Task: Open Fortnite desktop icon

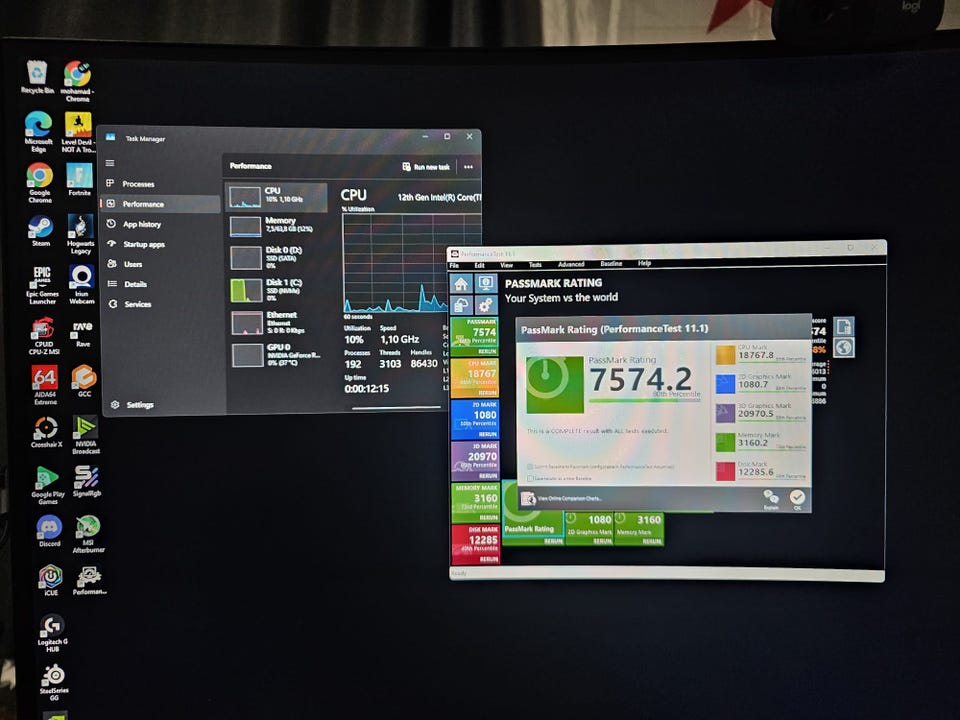Action: (80, 179)
